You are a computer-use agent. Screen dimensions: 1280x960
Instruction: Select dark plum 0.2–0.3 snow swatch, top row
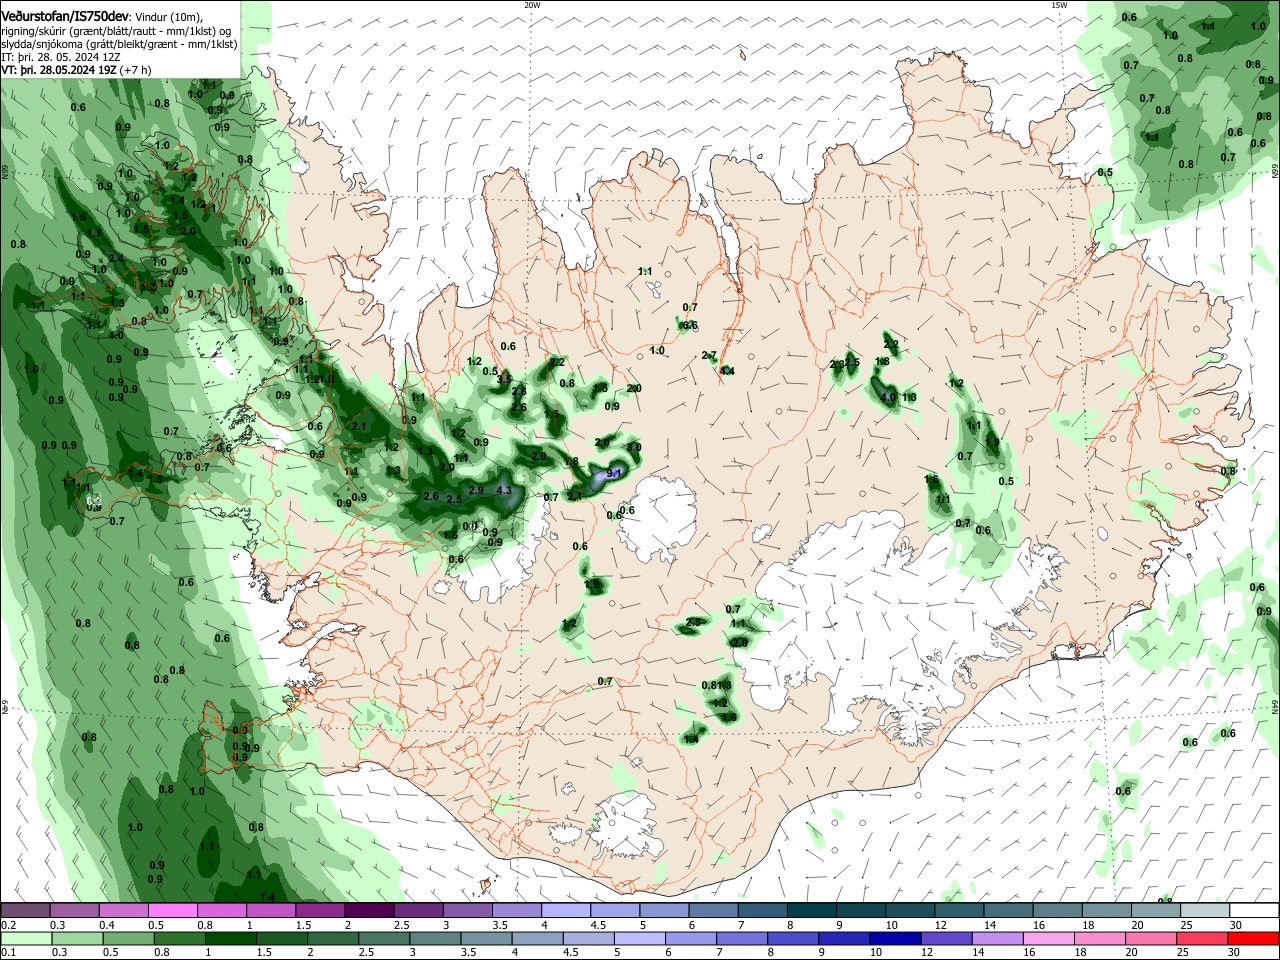pyautogui.click(x=24, y=911)
